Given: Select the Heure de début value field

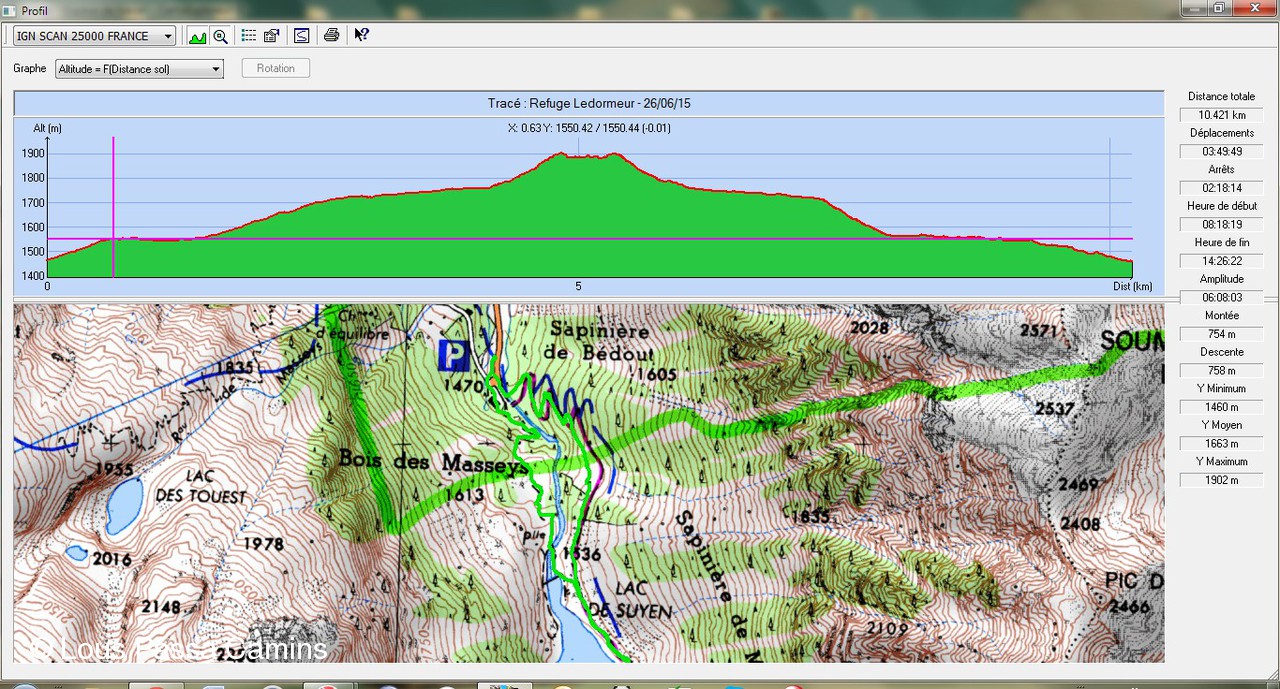Looking at the screenshot, I should click(x=1221, y=225).
